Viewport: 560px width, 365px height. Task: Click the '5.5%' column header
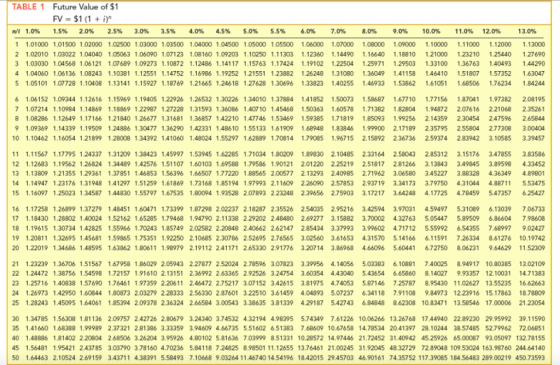(x=278, y=31)
